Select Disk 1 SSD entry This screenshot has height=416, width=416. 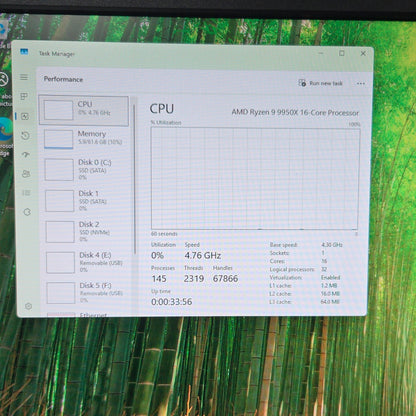(87, 200)
